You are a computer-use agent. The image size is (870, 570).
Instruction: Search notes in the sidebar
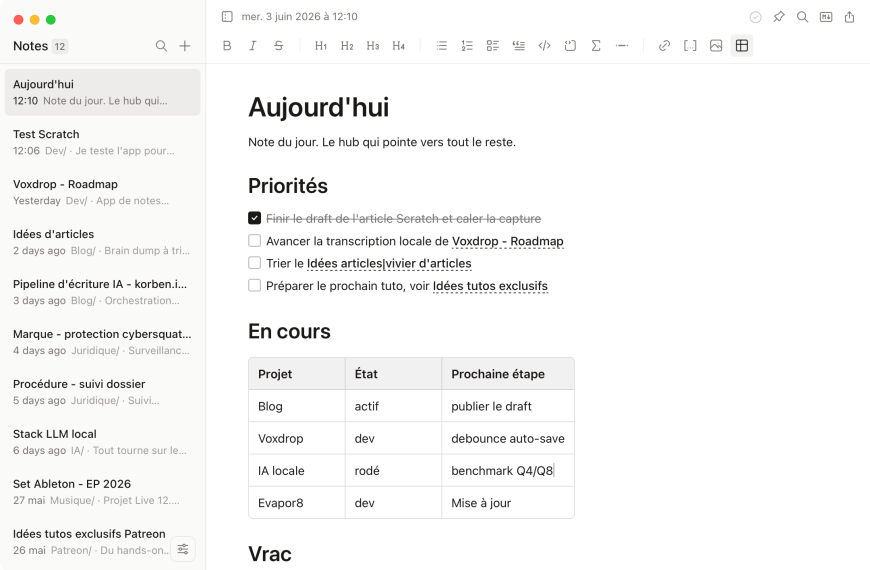pos(161,46)
